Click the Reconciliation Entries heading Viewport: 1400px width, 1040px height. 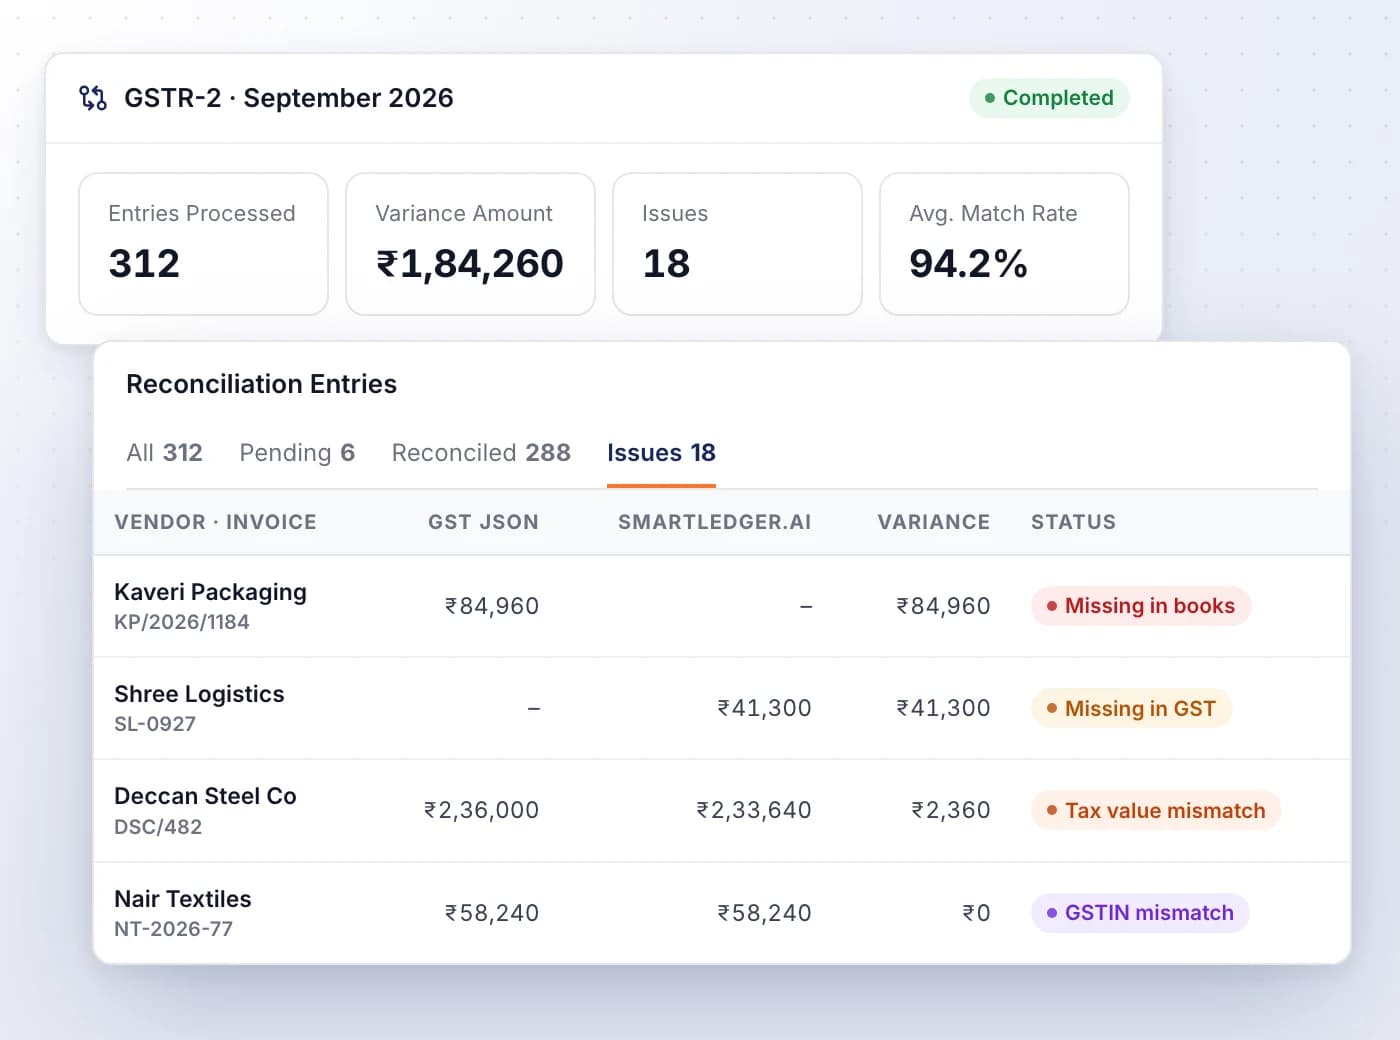pos(261,384)
